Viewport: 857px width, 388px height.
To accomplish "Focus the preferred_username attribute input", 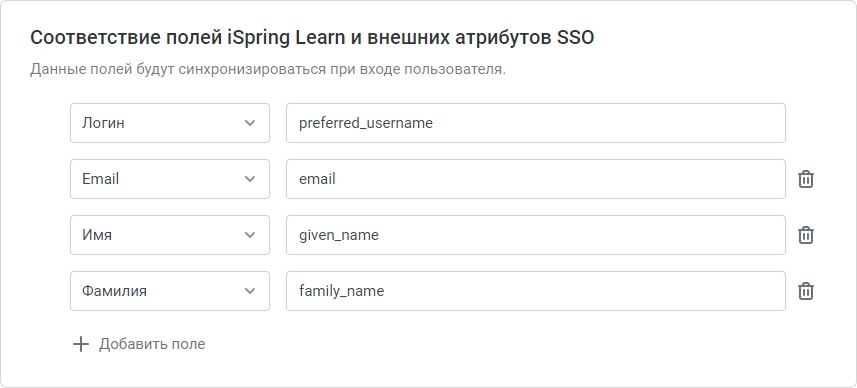I will (x=536, y=123).
